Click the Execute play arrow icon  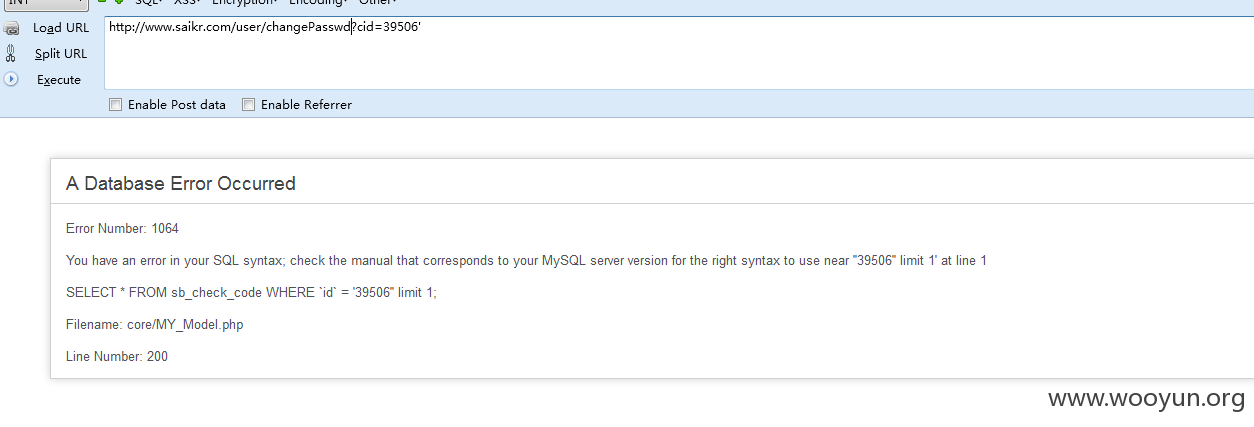point(11,78)
